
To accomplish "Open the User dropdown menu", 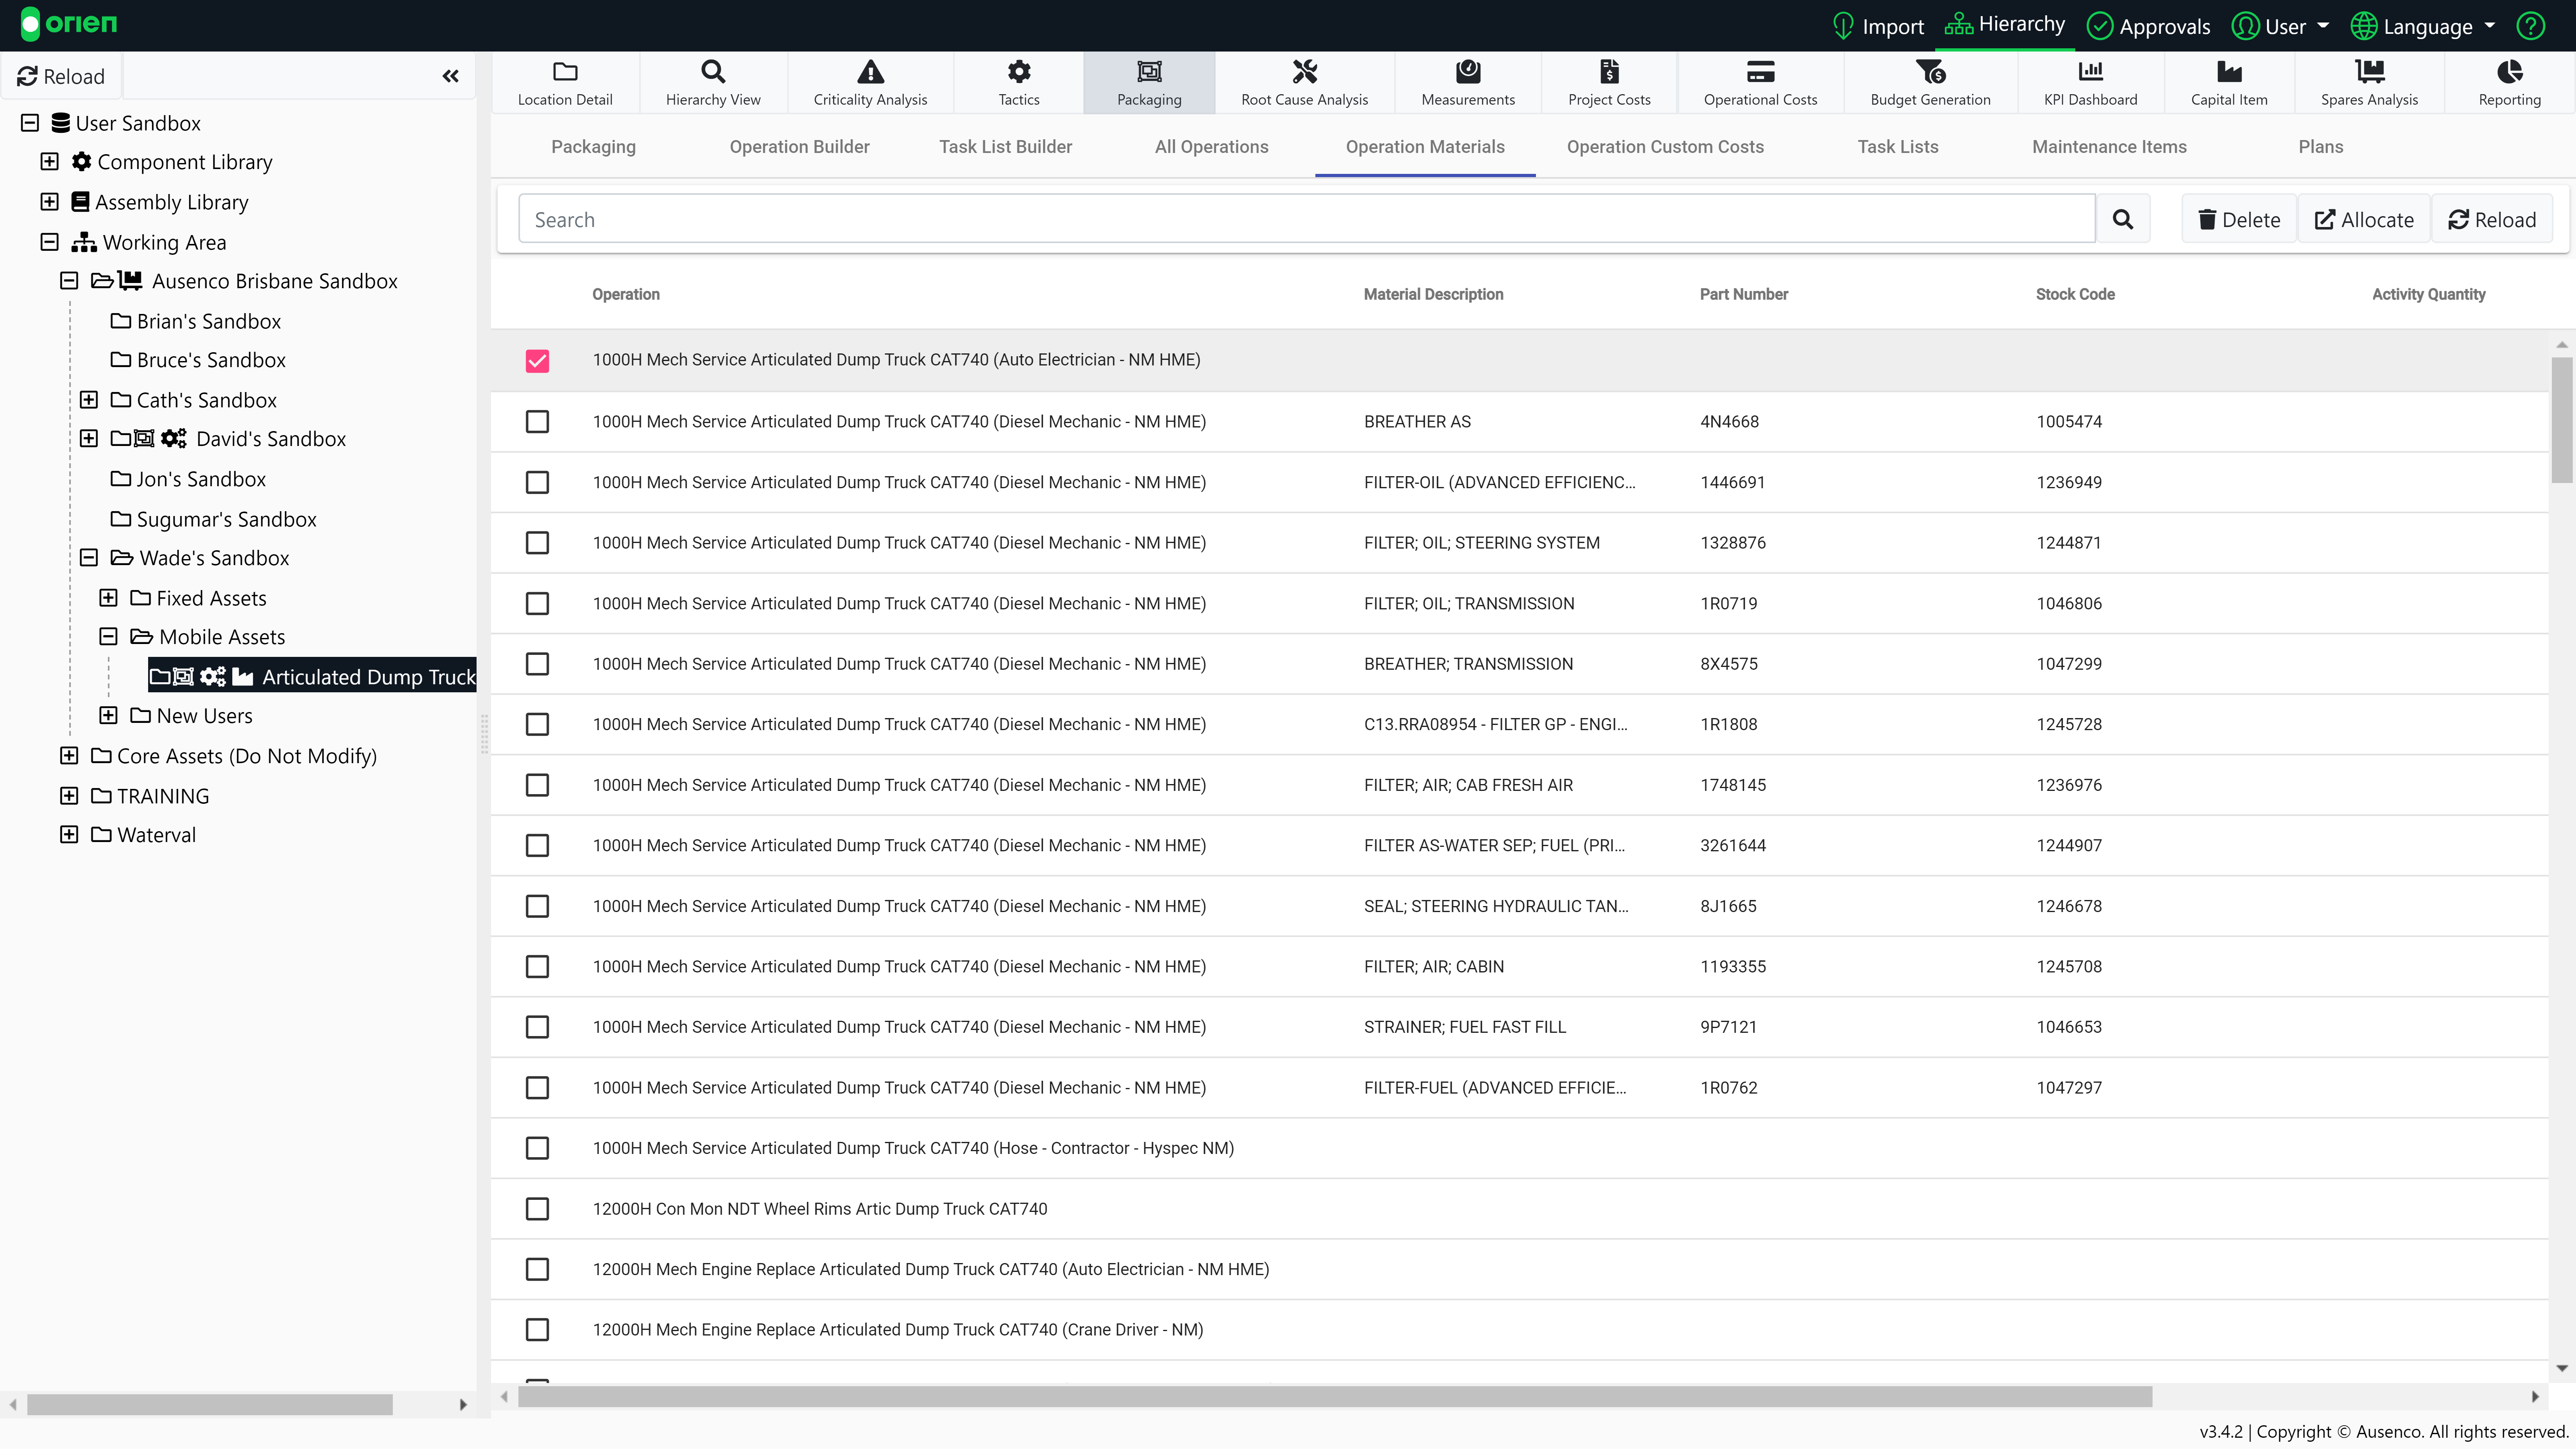I will tap(2280, 26).
